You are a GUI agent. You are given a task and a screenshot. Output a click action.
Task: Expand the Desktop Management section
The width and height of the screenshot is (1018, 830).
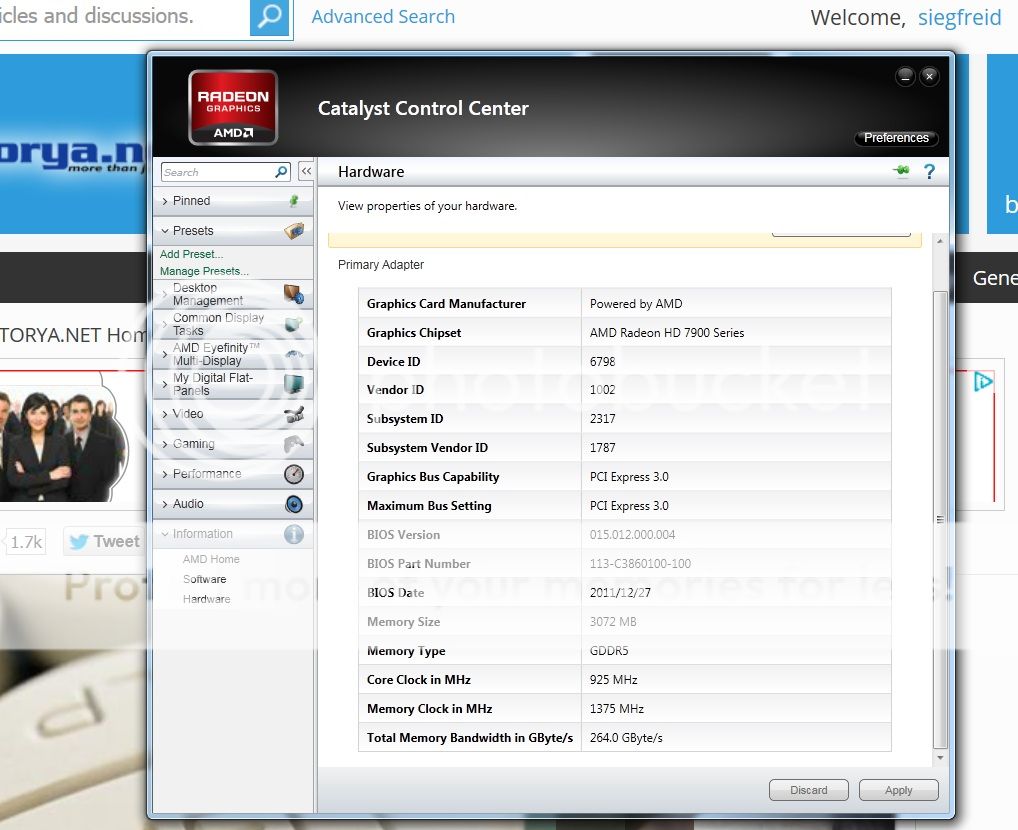(207, 294)
